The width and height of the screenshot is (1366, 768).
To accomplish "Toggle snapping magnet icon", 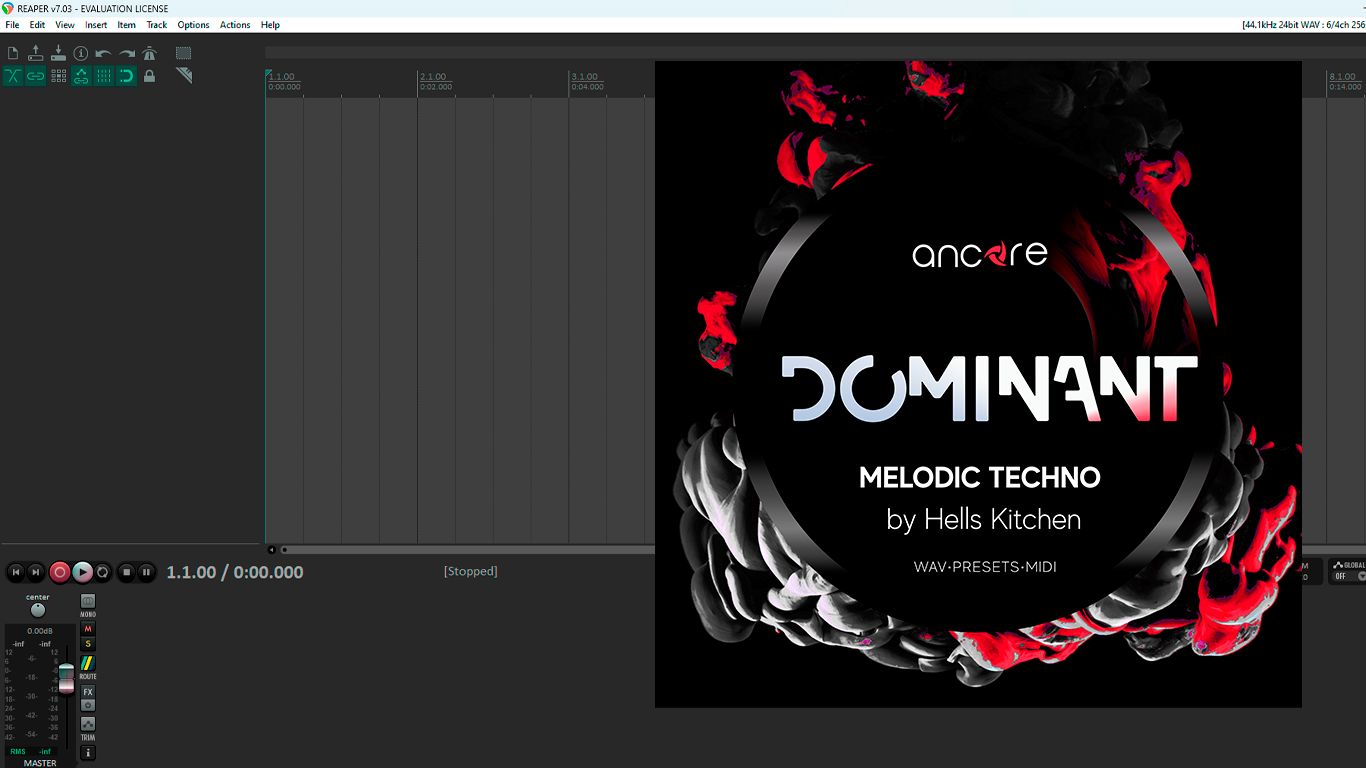I will point(127,76).
